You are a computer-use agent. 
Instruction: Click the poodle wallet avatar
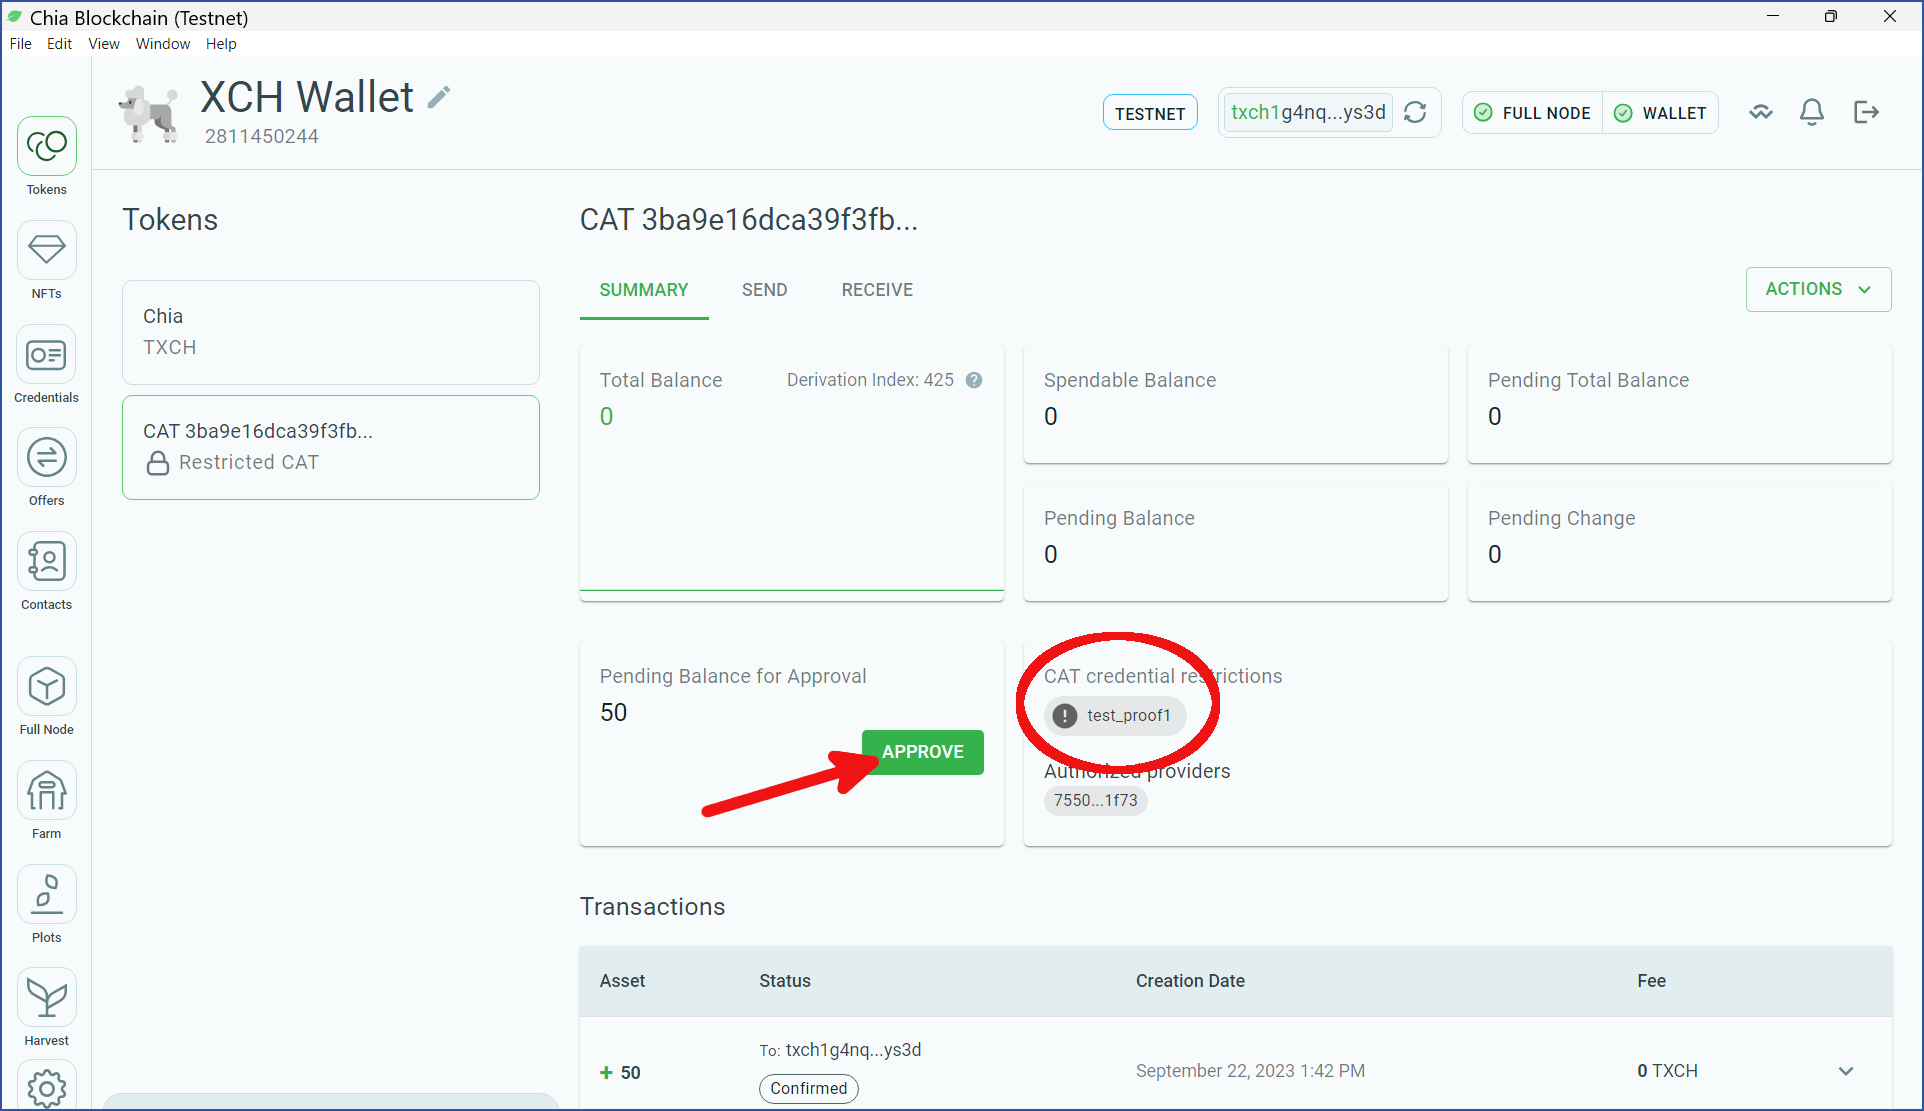coord(150,113)
